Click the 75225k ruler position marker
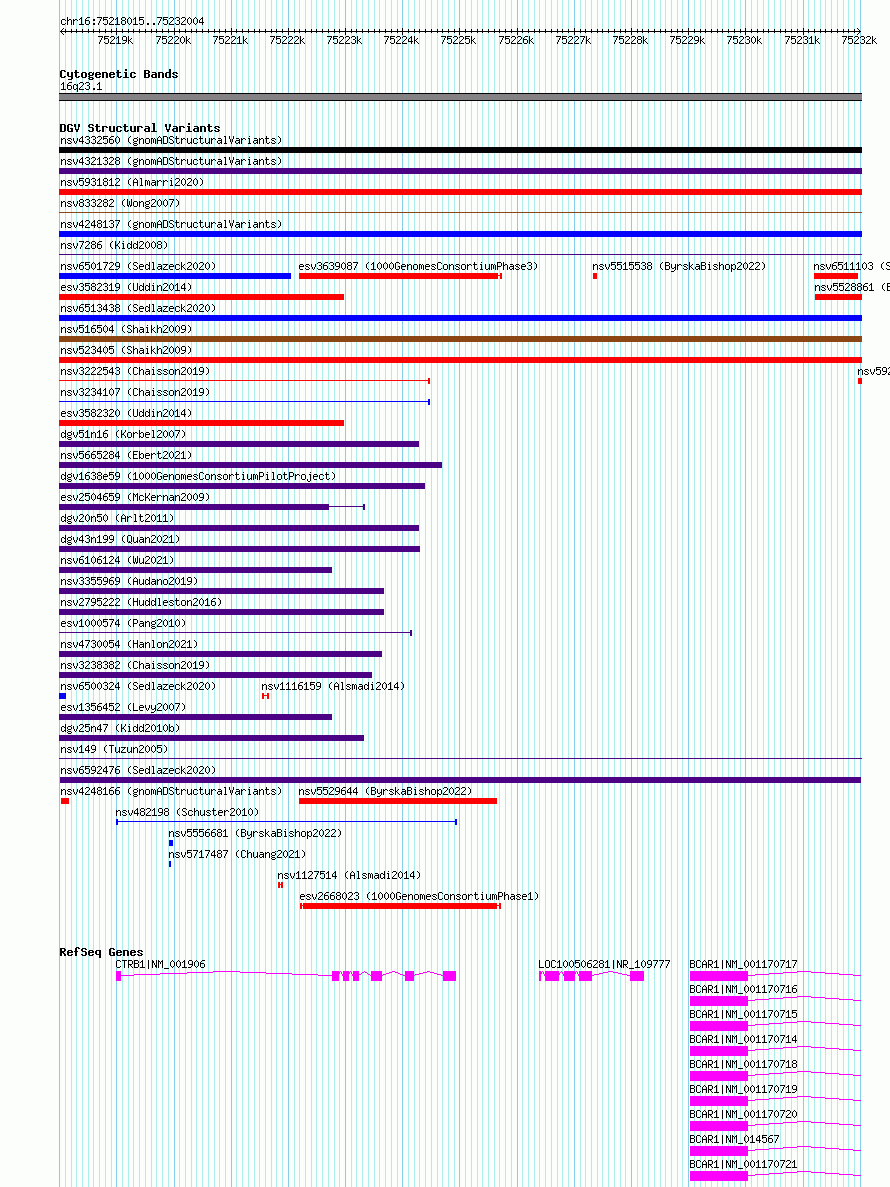Viewport: 890px width, 1187px height. click(459, 40)
